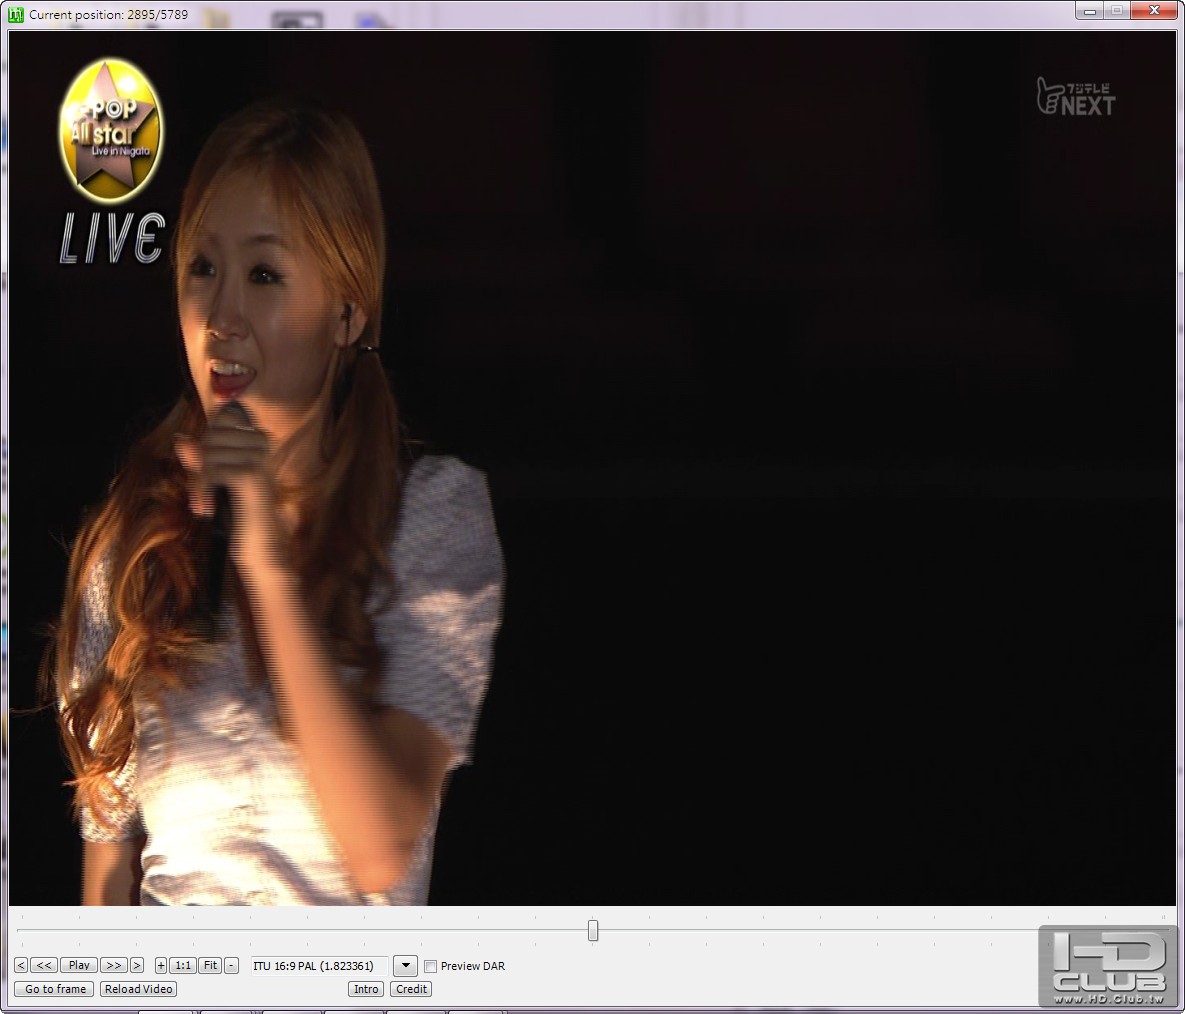Mark the Intro position
Screen dimensions: 1185x1014
(366, 989)
